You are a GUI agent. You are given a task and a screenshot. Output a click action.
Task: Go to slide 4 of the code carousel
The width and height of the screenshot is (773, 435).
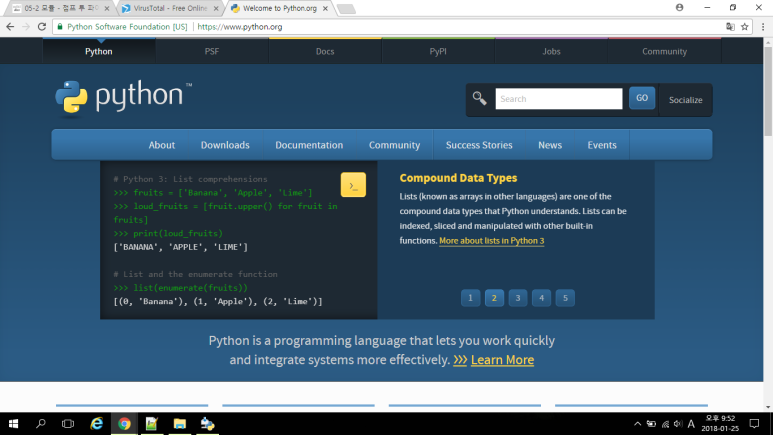[x=541, y=298]
